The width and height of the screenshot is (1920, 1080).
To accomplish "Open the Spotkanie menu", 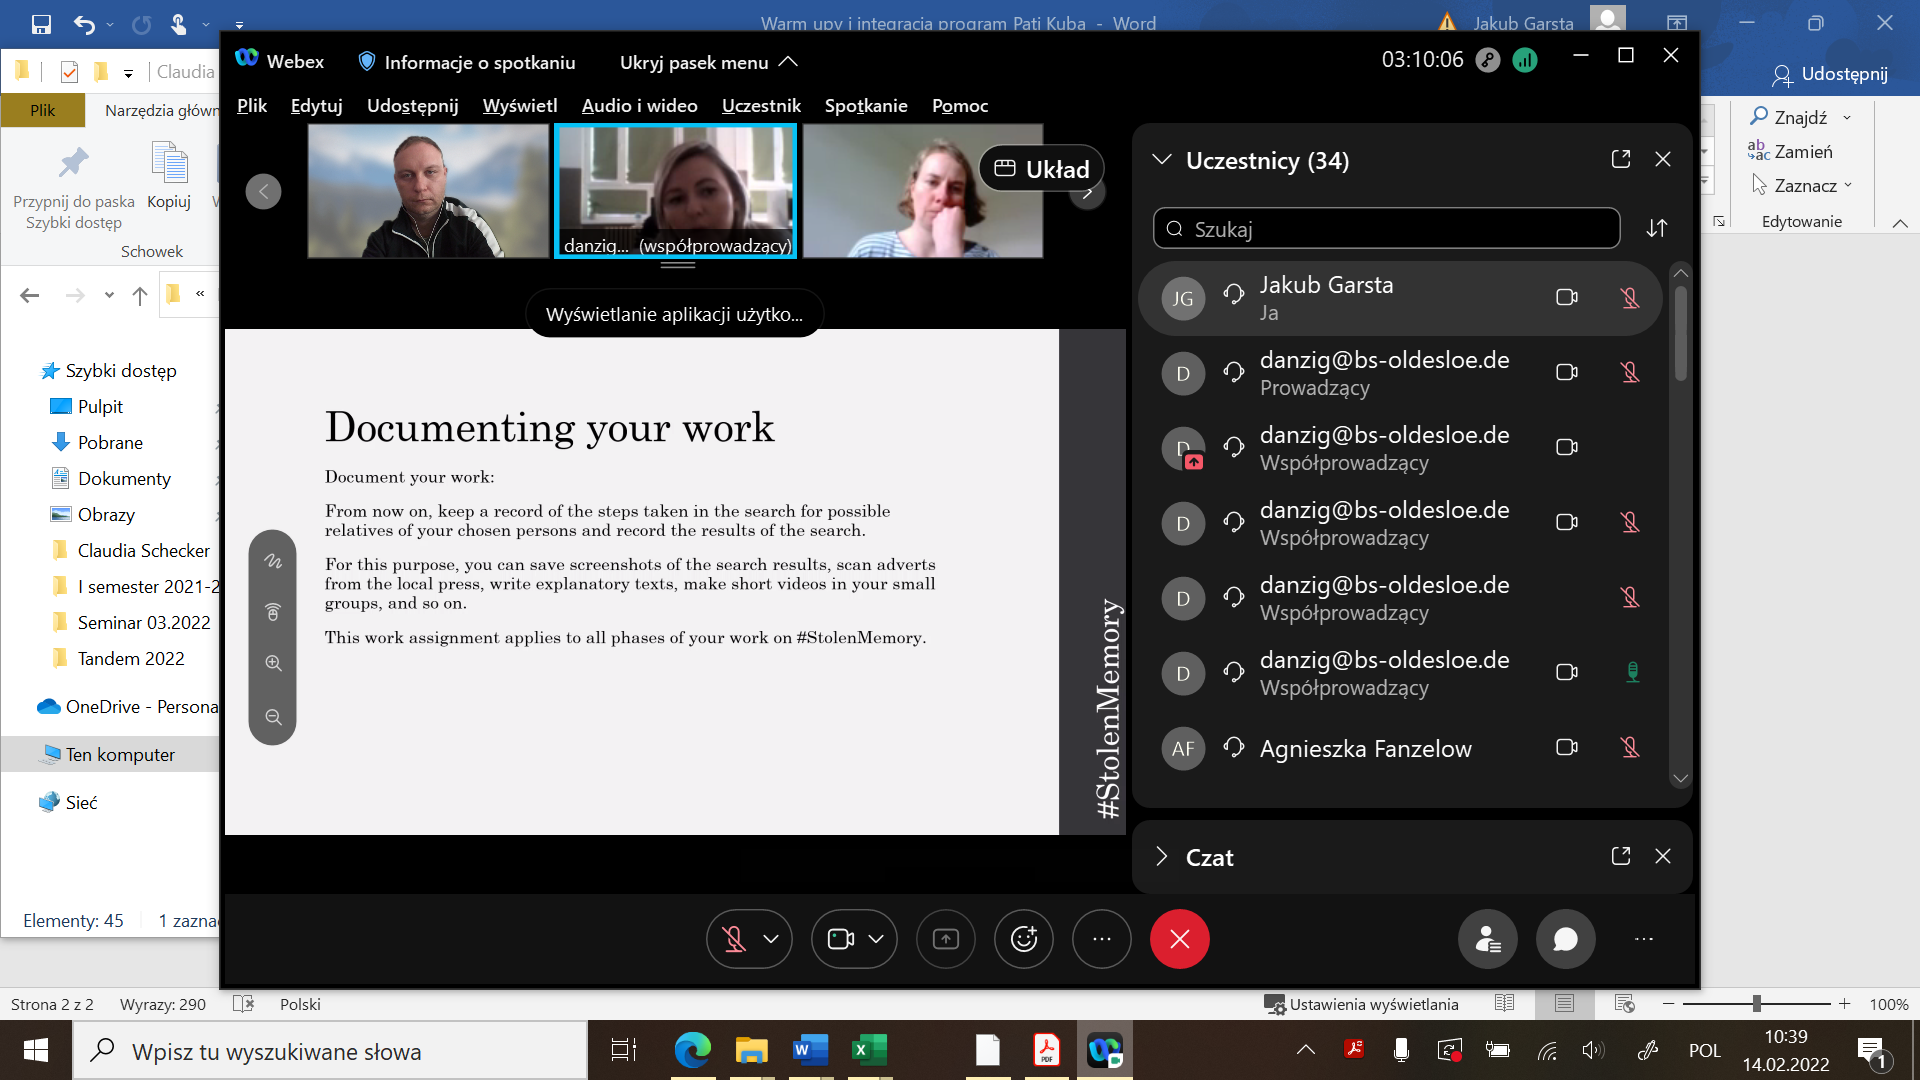I will coord(866,105).
